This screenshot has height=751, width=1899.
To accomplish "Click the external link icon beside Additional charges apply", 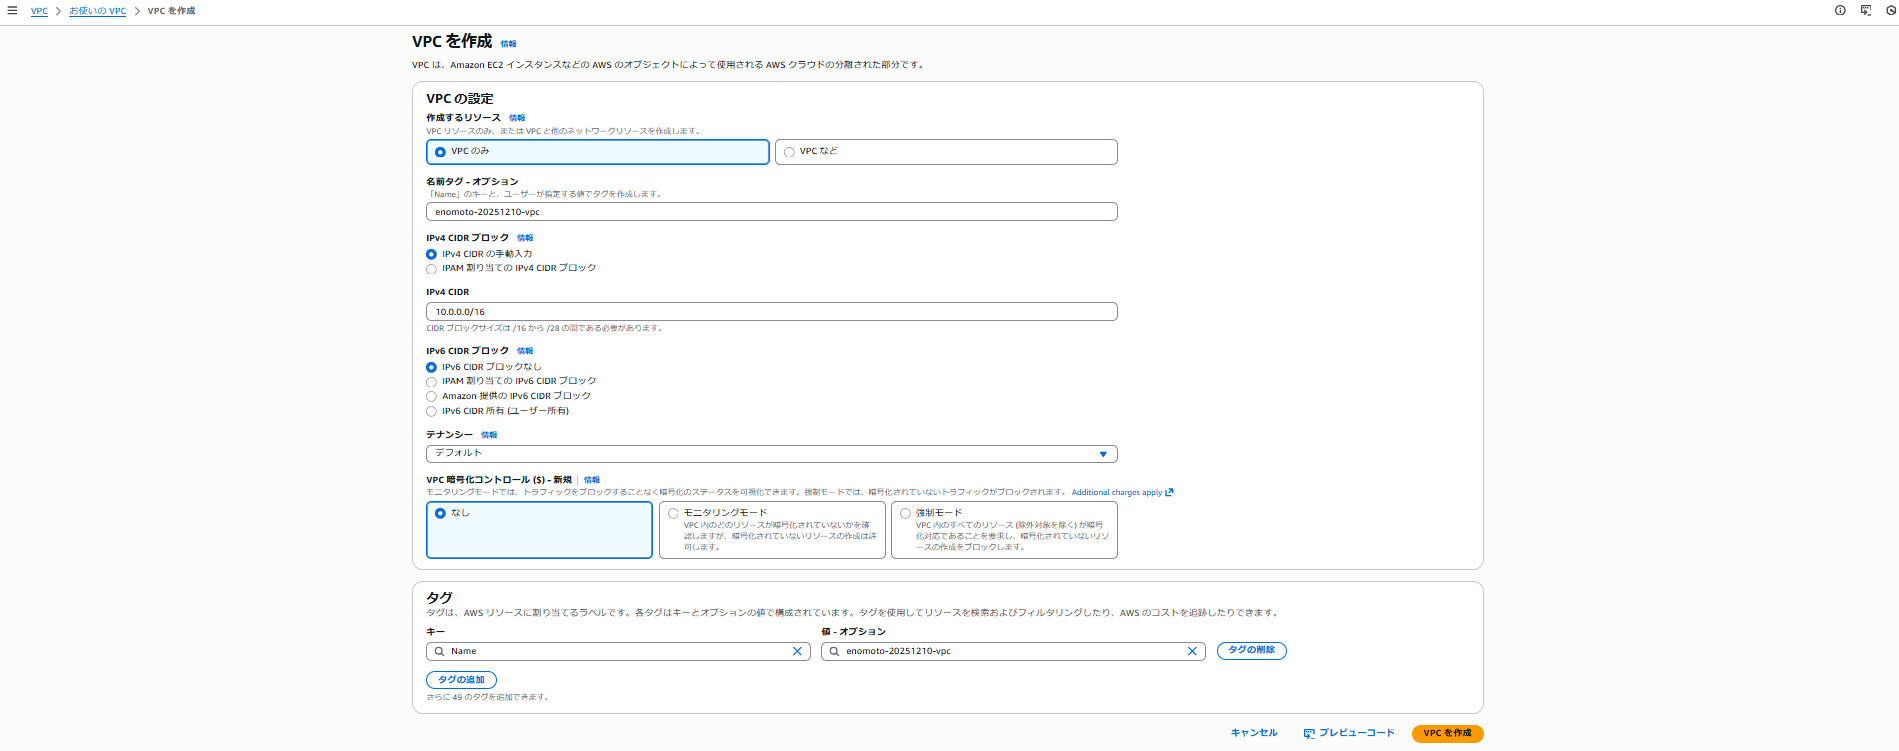I will click(x=1169, y=492).
